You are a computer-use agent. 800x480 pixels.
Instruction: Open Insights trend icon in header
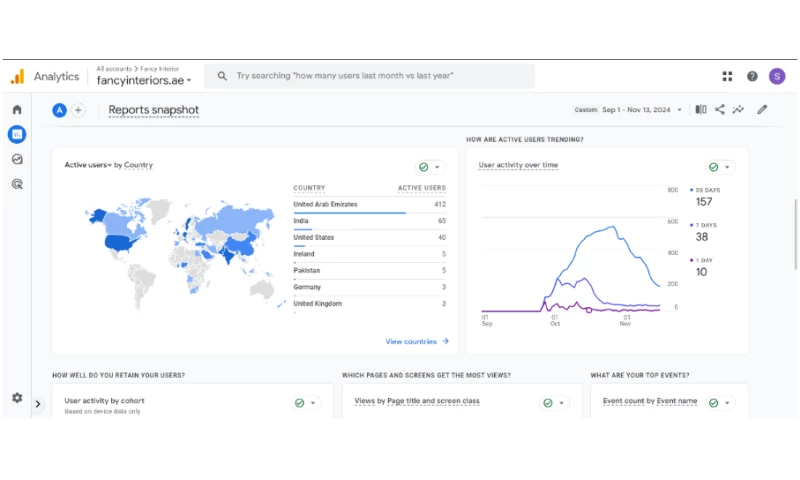739,110
